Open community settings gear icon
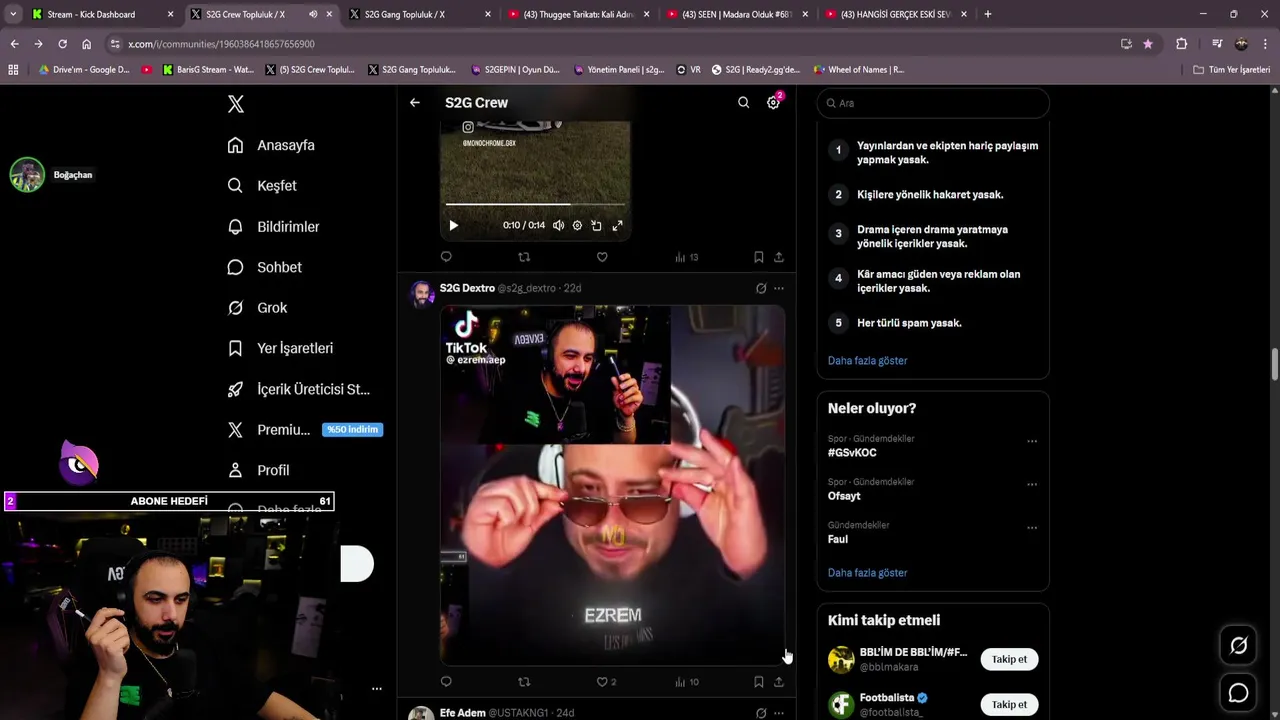The width and height of the screenshot is (1280, 720). point(773,102)
